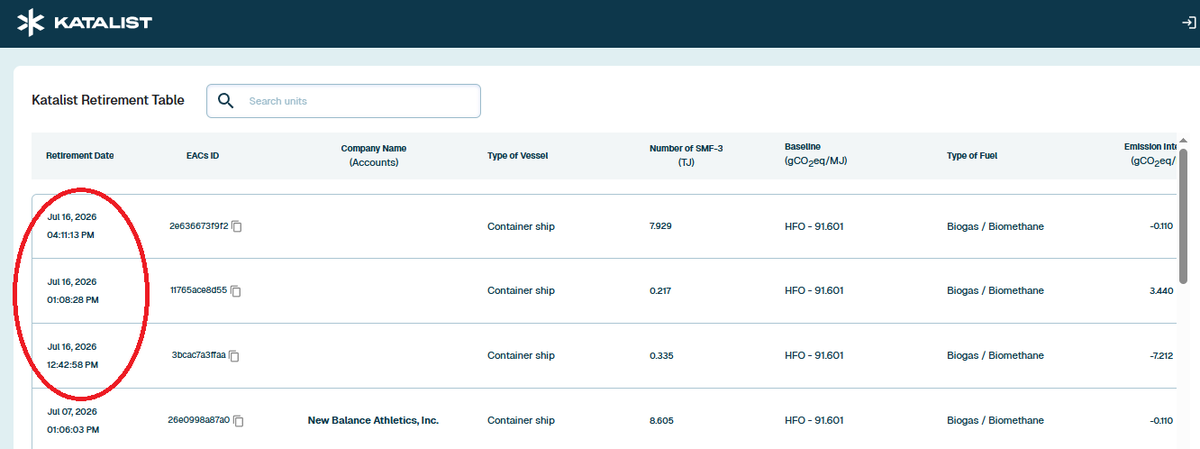Copy EACs ID 26e0998a87a0
Viewport: 1200px width, 449px height.
click(238, 421)
